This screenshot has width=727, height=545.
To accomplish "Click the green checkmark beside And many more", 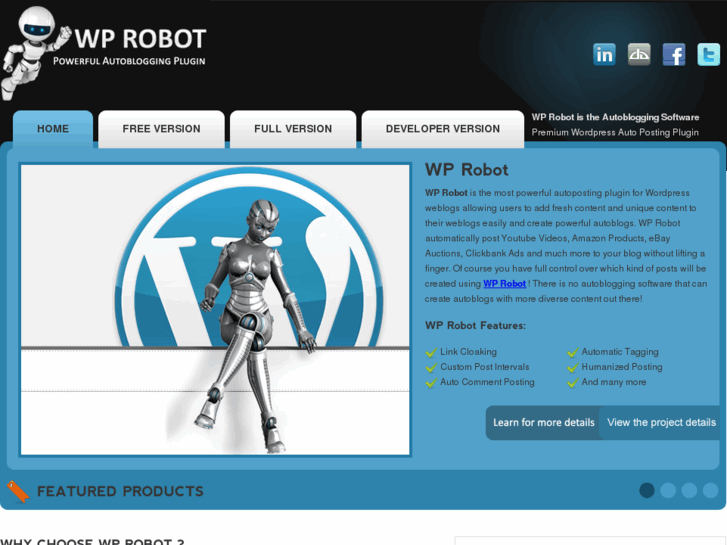I will pyautogui.click(x=573, y=383).
